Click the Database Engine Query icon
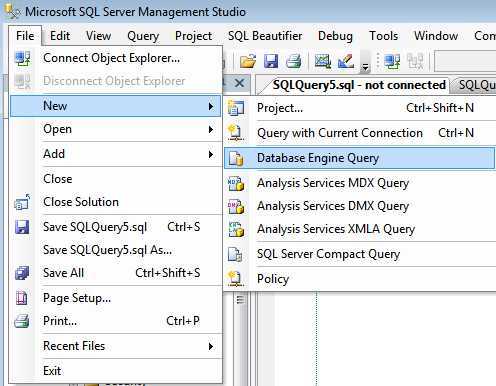The image size is (496, 386). click(x=236, y=158)
